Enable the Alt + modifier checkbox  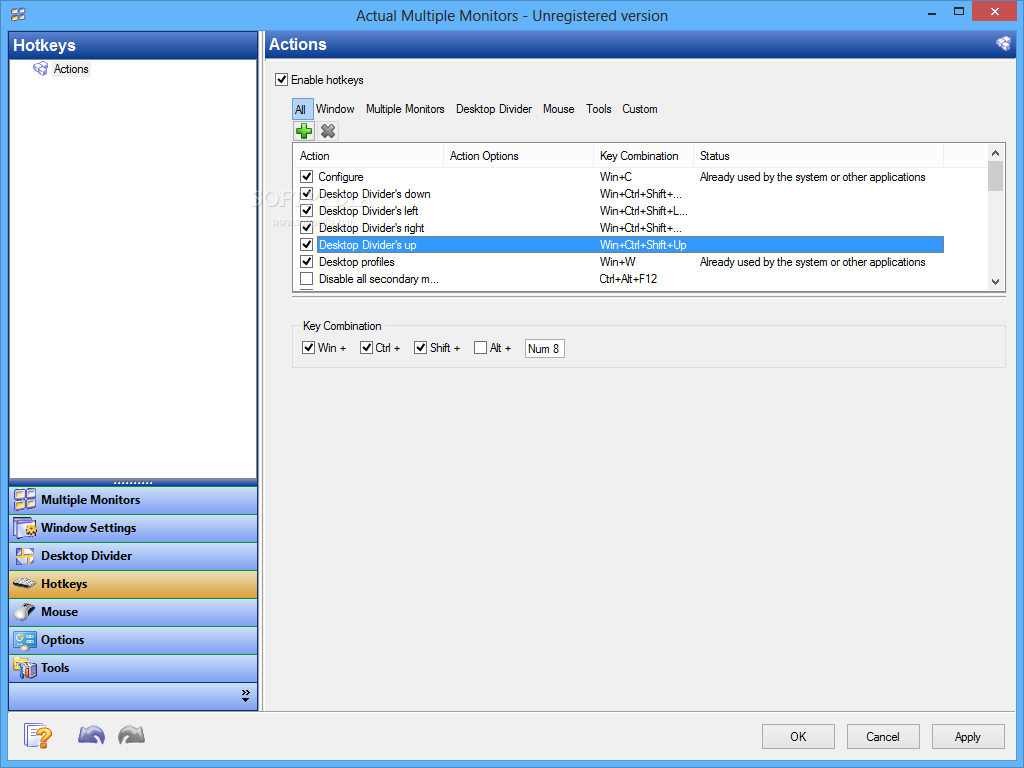tap(481, 347)
